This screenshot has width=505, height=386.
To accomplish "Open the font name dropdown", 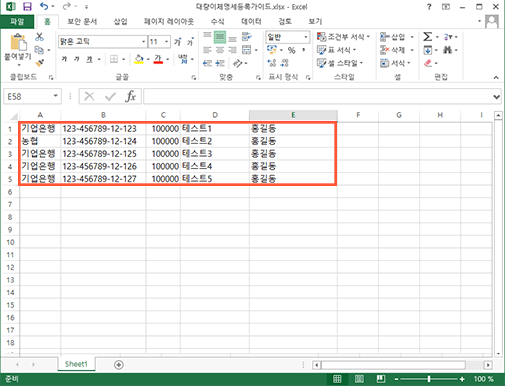I will click(144, 42).
